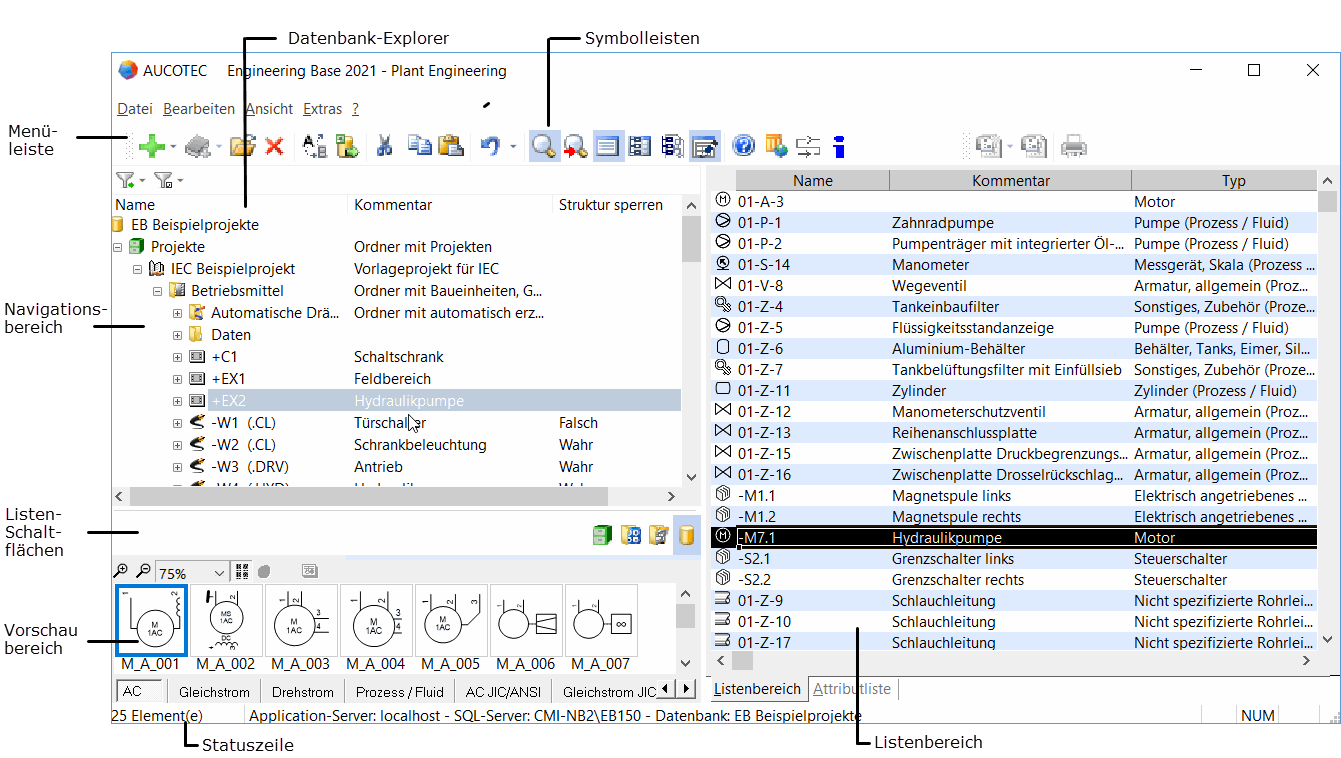Click the paste clipboard icon
Image resolution: width=1341 pixels, height=758 pixels.
[451, 147]
